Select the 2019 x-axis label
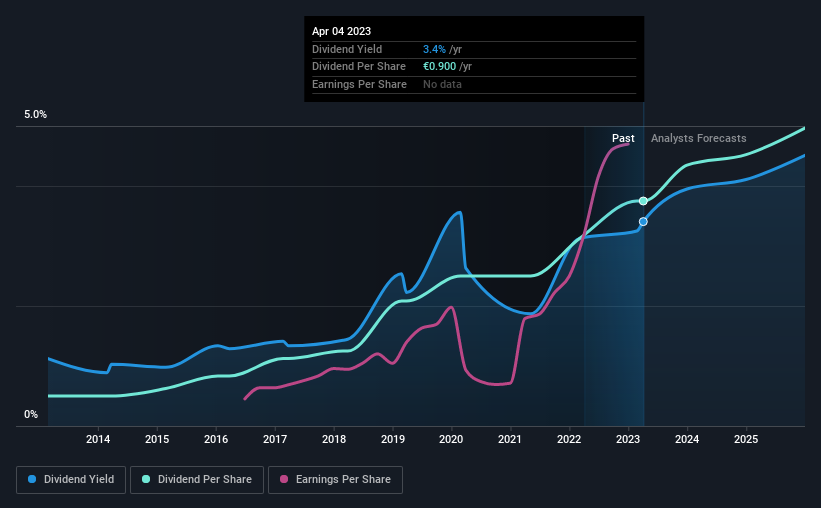Viewport: 821px width, 508px height. pyautogui.click(x=393, y=439)
